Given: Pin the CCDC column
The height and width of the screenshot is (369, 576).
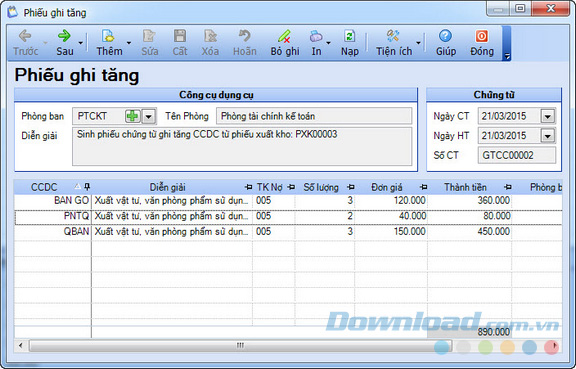Looking at the screenshot, I should (x=87, y=187).
